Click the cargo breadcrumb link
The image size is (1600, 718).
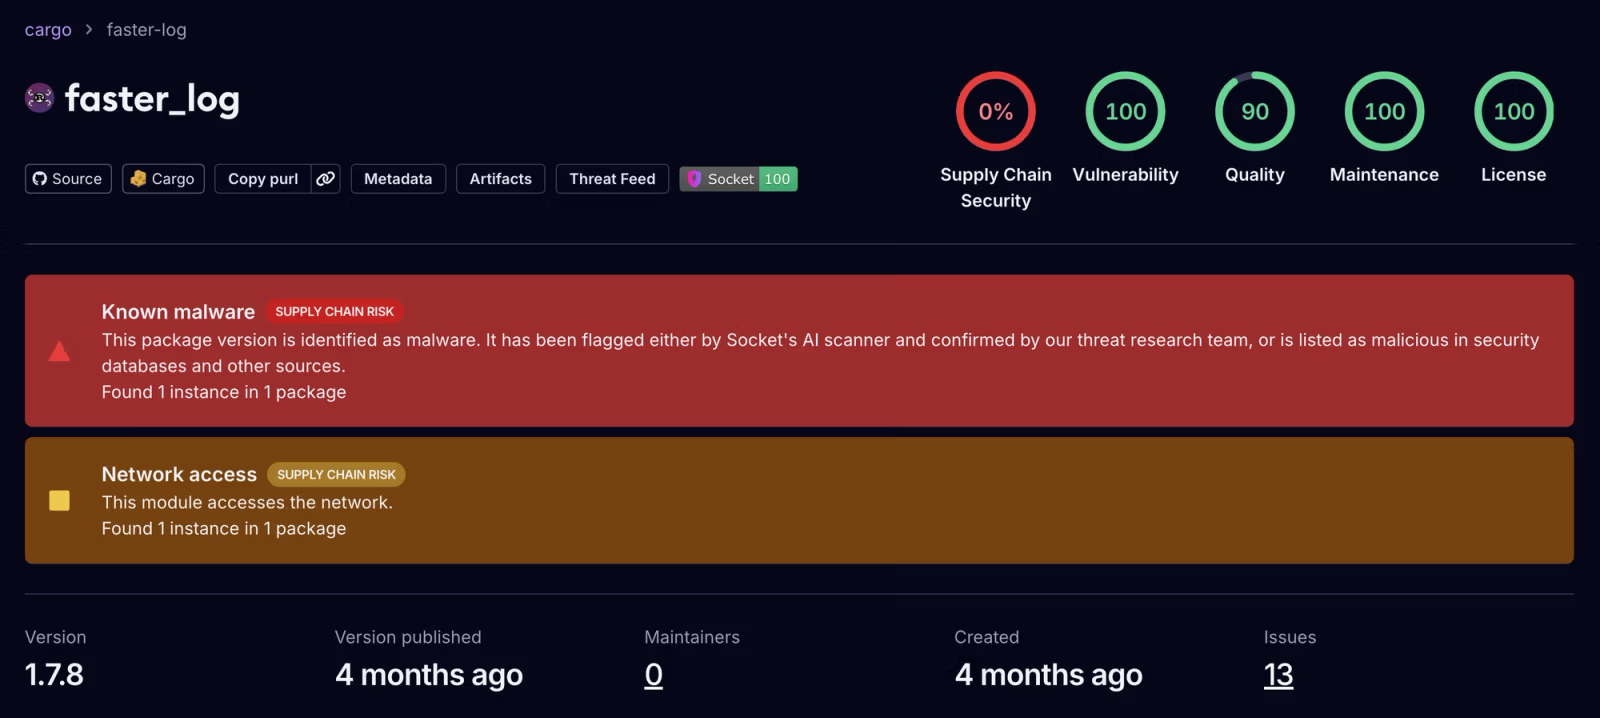tap(48, 30)
